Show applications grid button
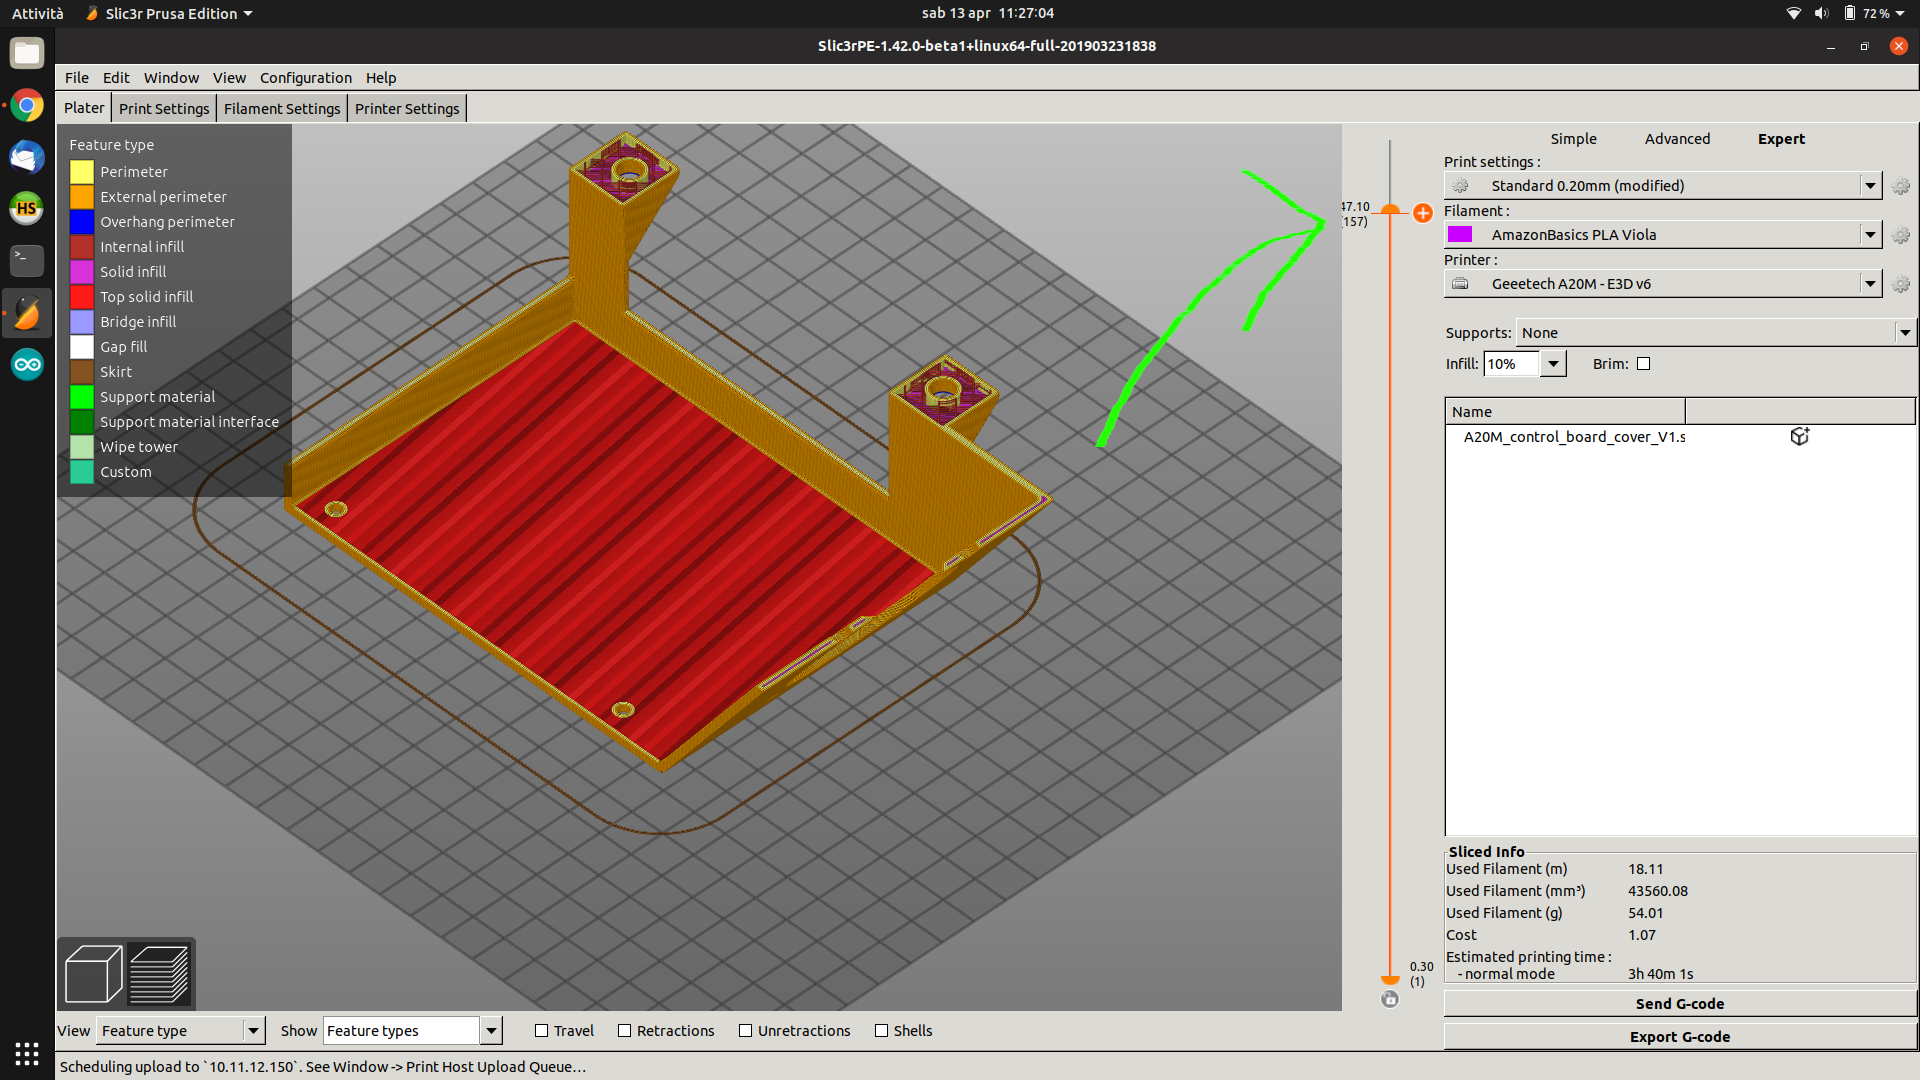The width and height of the screenshot is (1920, 1080). click(27, 1053)
